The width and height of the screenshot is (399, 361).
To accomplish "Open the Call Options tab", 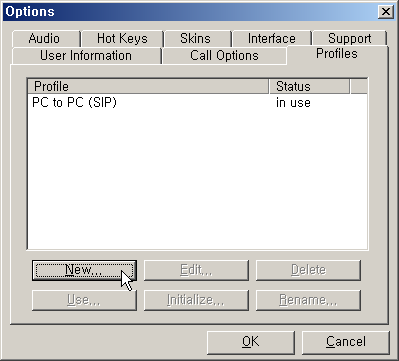I will (224, 55).
